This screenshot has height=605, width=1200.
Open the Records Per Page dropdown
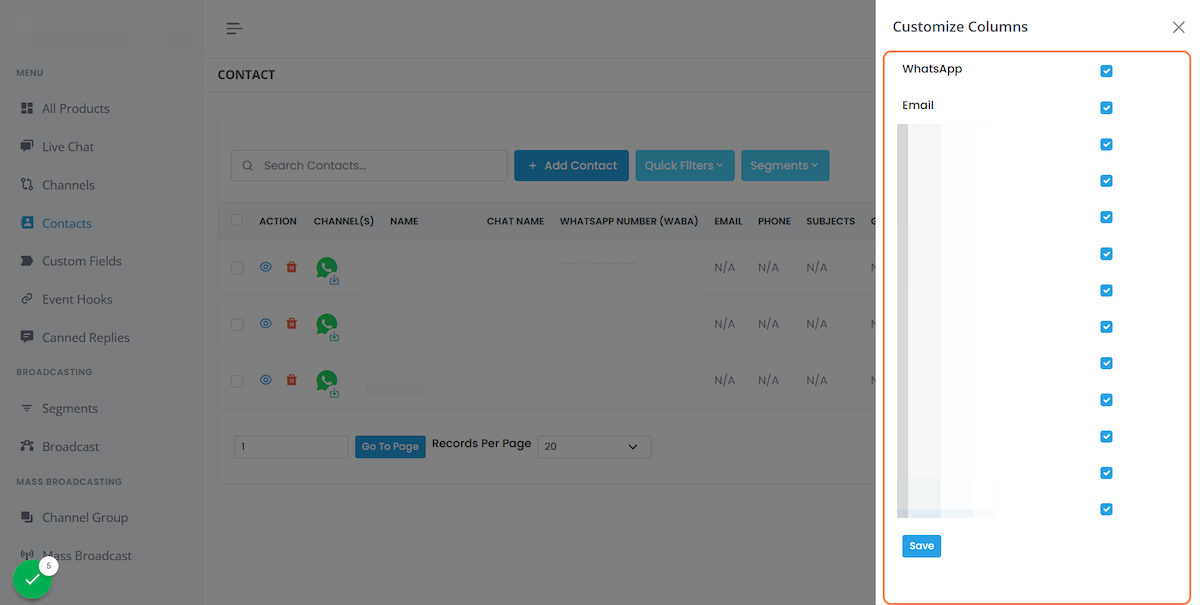[x=594, y=446]
